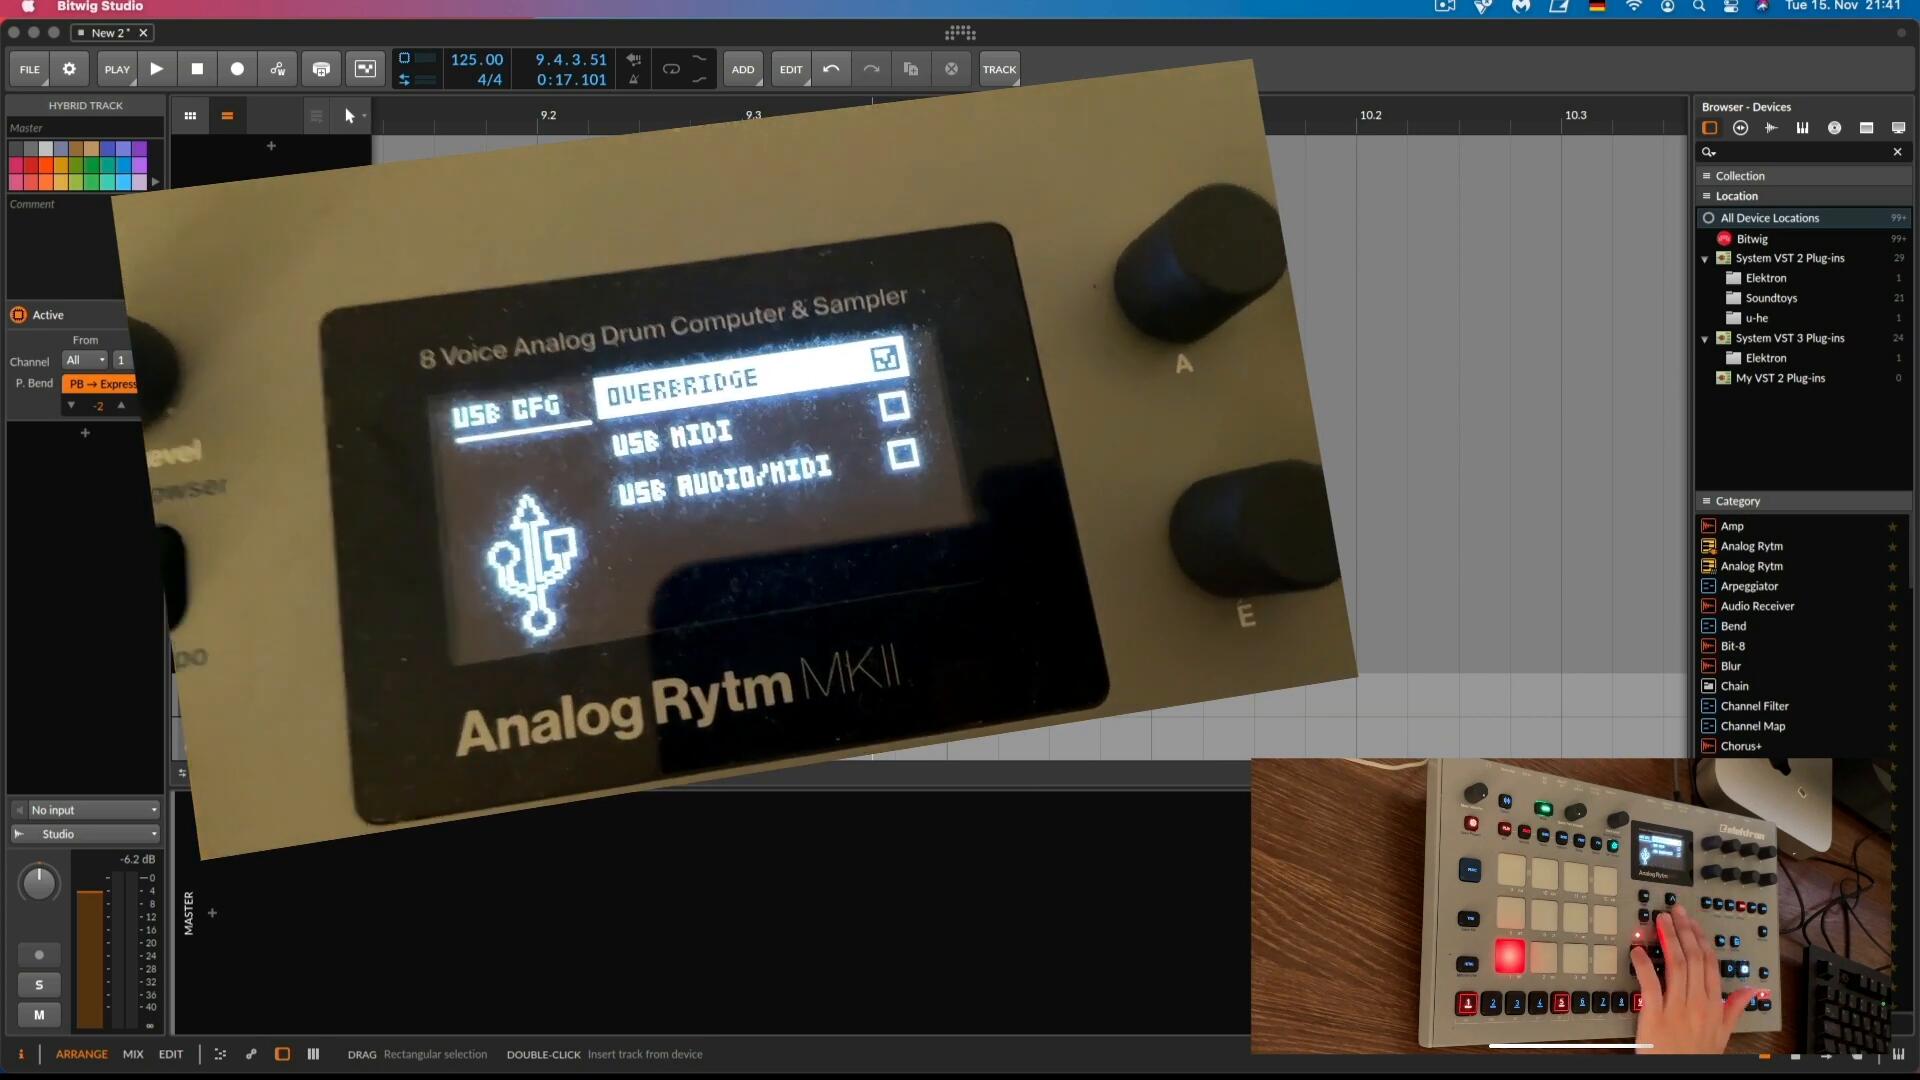Image resolution: width=1920 pixels, height=1080 pixels.
Task: Solo the master track
Action: 39,985
